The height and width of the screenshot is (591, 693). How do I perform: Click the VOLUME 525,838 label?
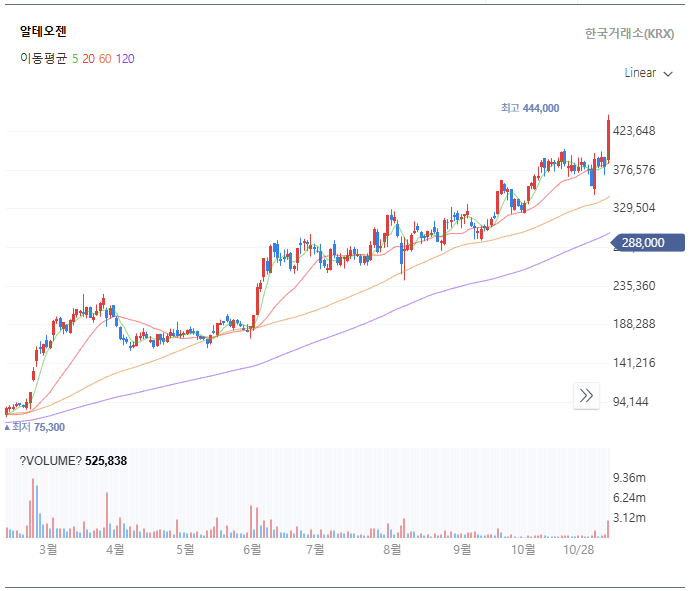[x=73, y=461]
